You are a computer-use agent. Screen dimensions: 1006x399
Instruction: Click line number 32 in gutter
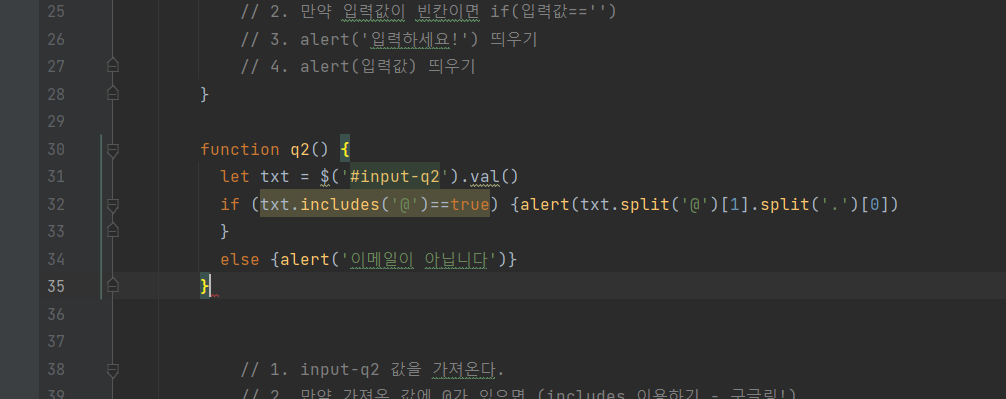point(56,205)
